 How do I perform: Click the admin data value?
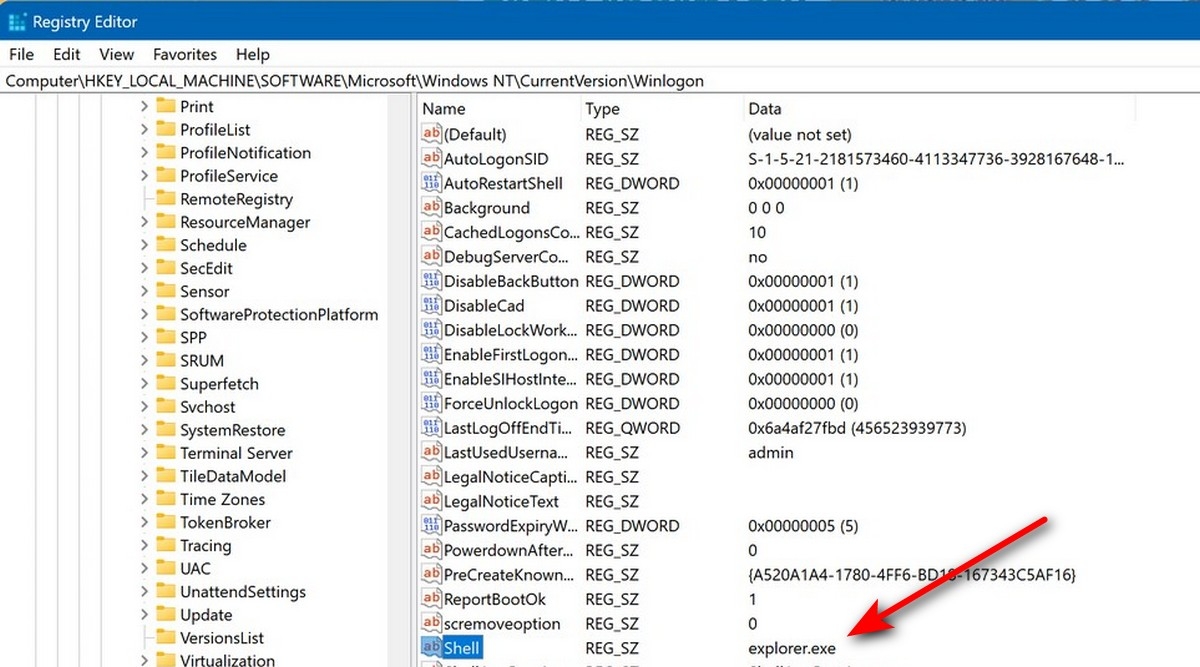click(x=770, y=452)
